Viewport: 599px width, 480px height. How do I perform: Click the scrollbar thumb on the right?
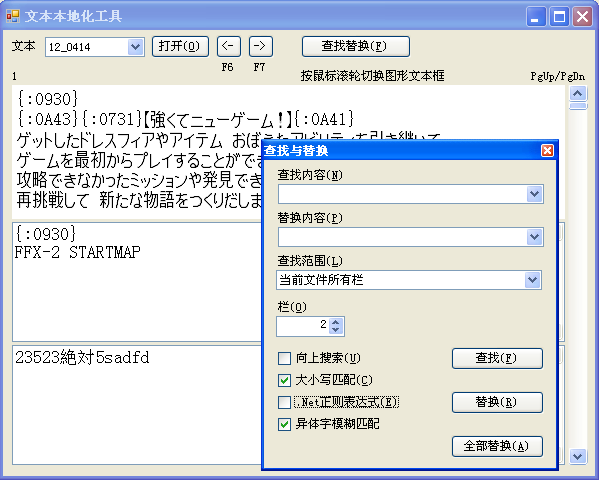tap(578, 106)
